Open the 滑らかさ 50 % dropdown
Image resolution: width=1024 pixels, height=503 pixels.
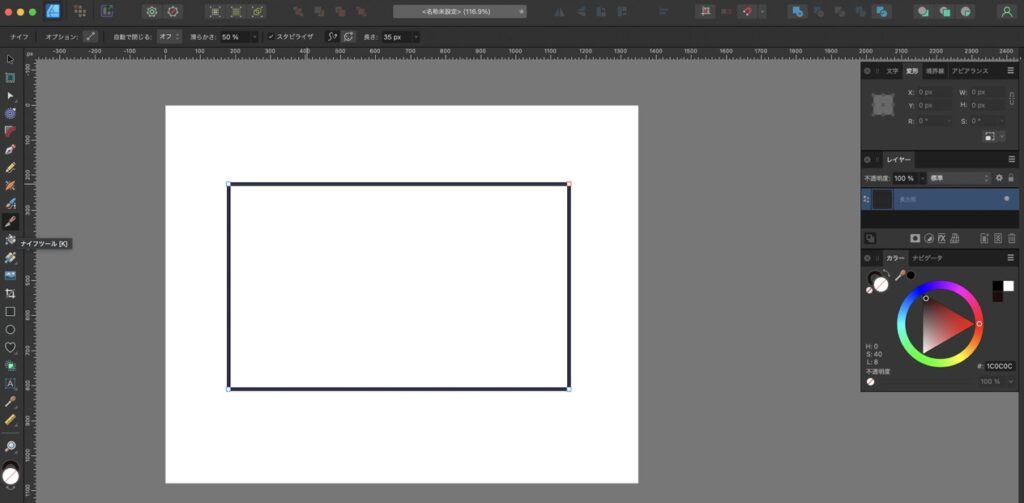254,36
